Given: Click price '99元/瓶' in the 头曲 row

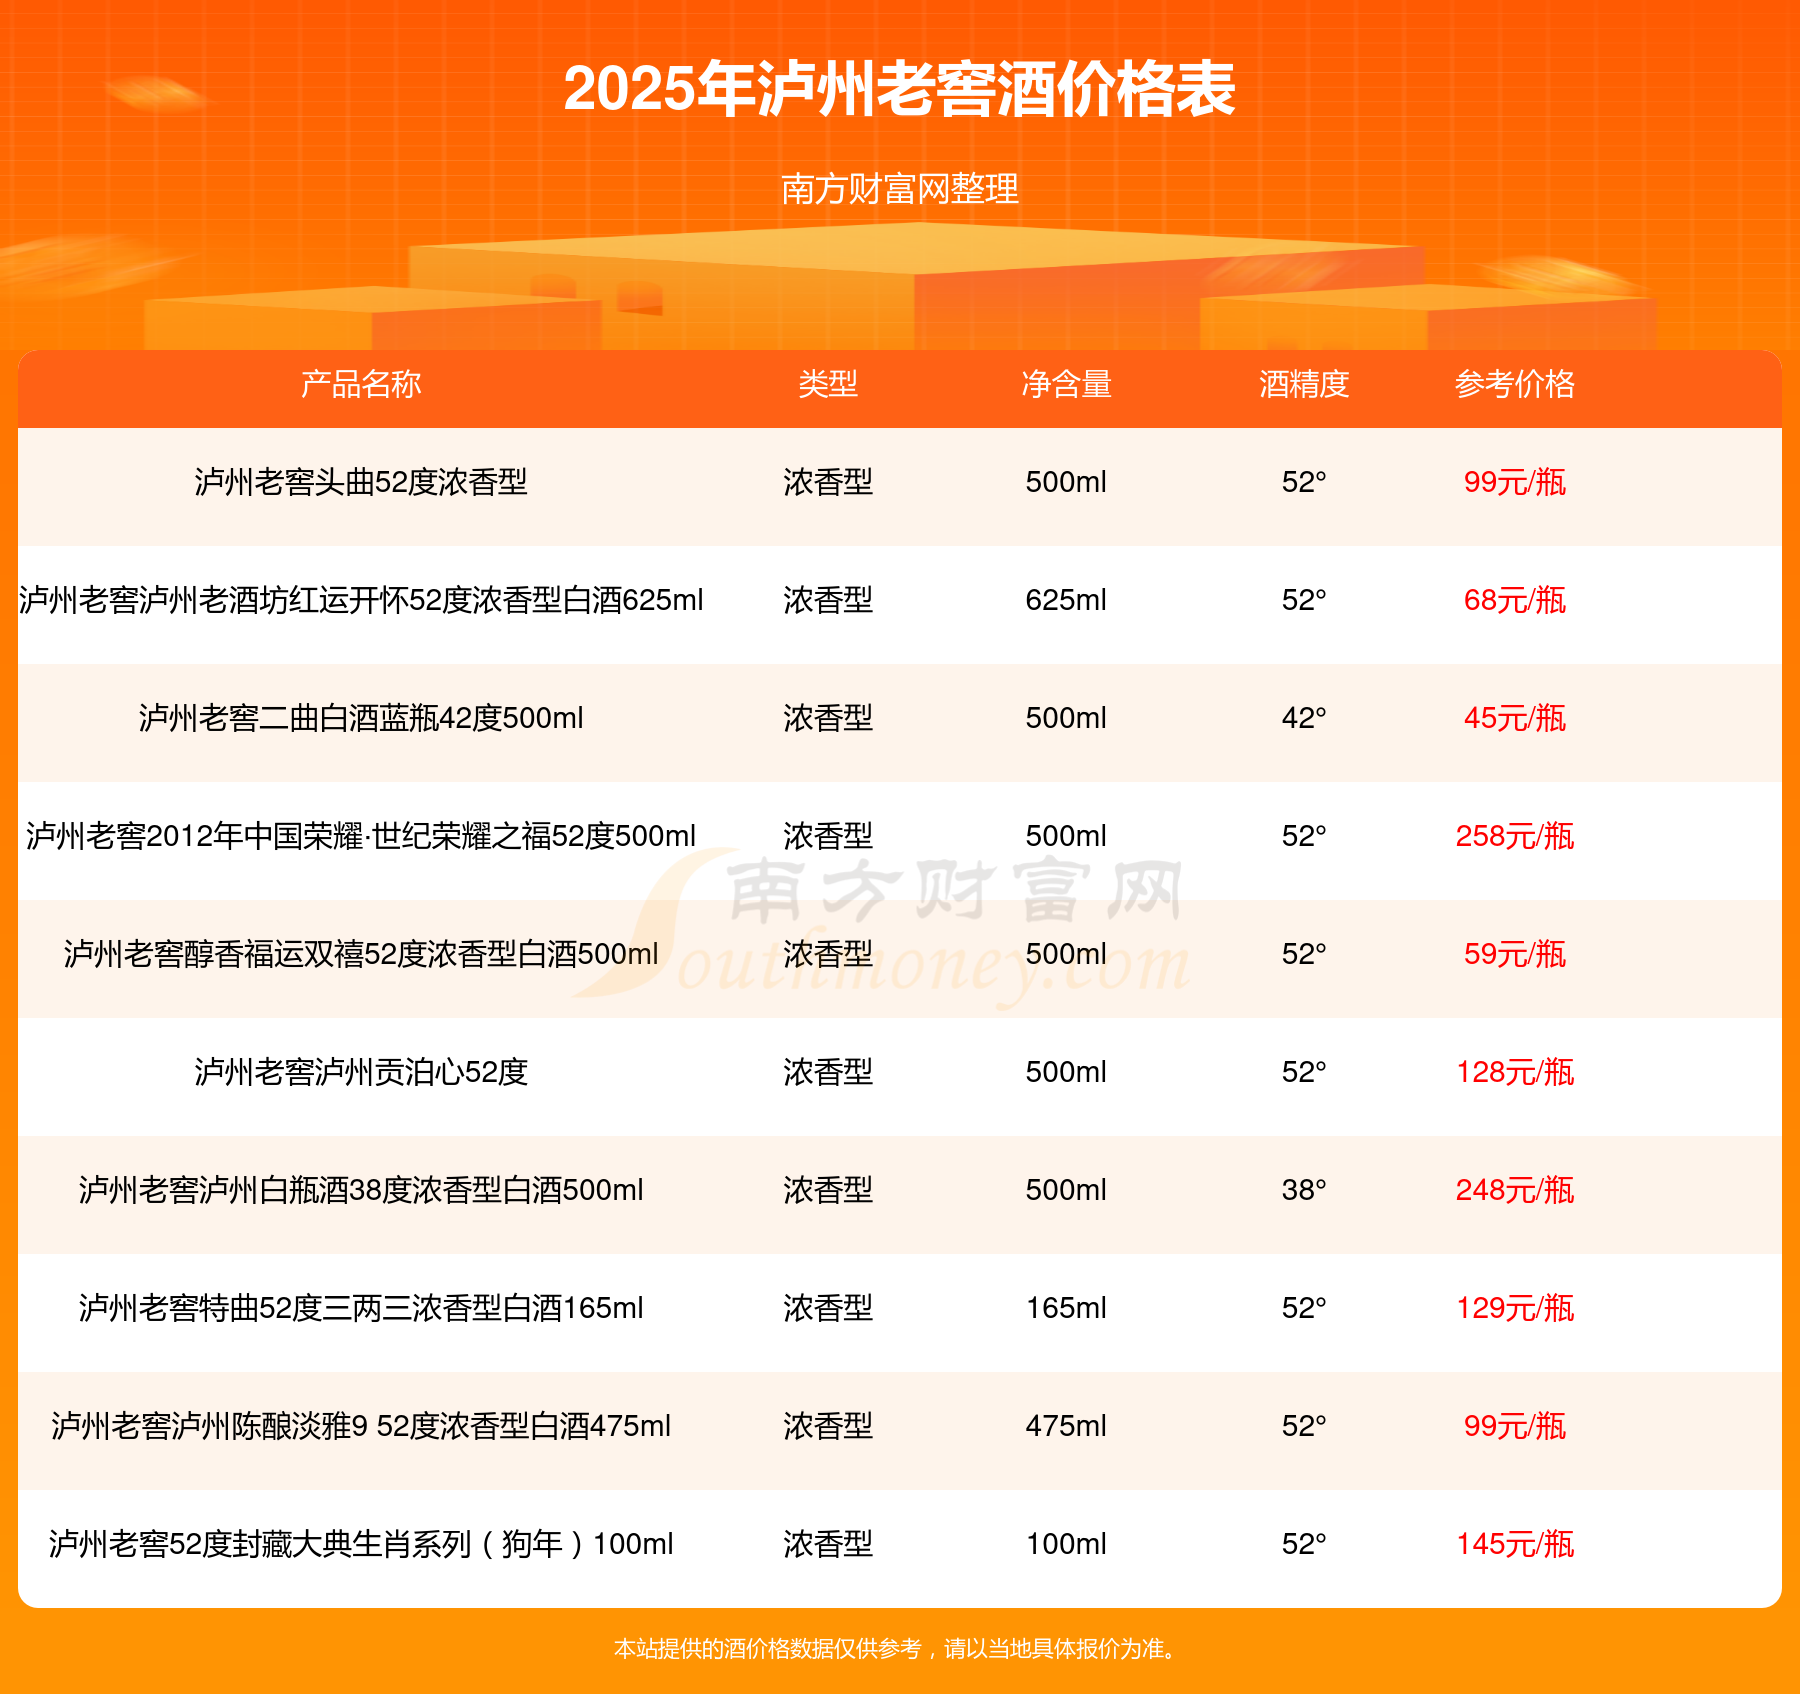Looking at the screenshot, I should tap(1515, 482).
